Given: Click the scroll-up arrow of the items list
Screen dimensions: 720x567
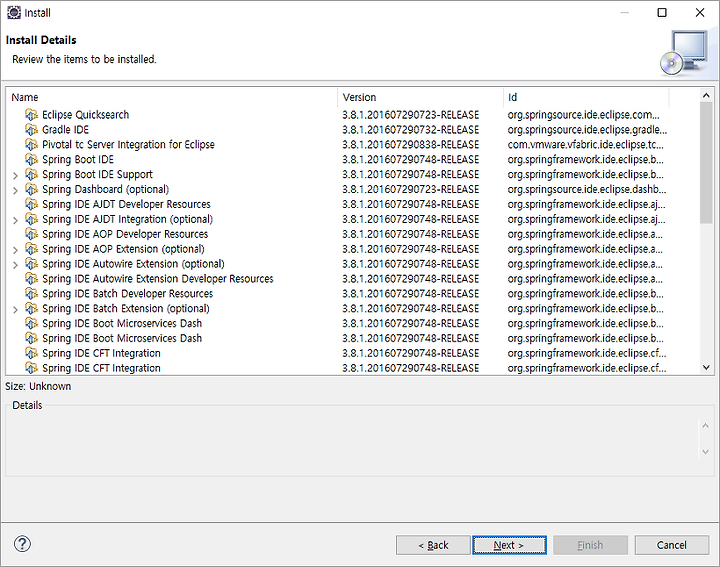Looking at the screenshot, I should point(706,95).
